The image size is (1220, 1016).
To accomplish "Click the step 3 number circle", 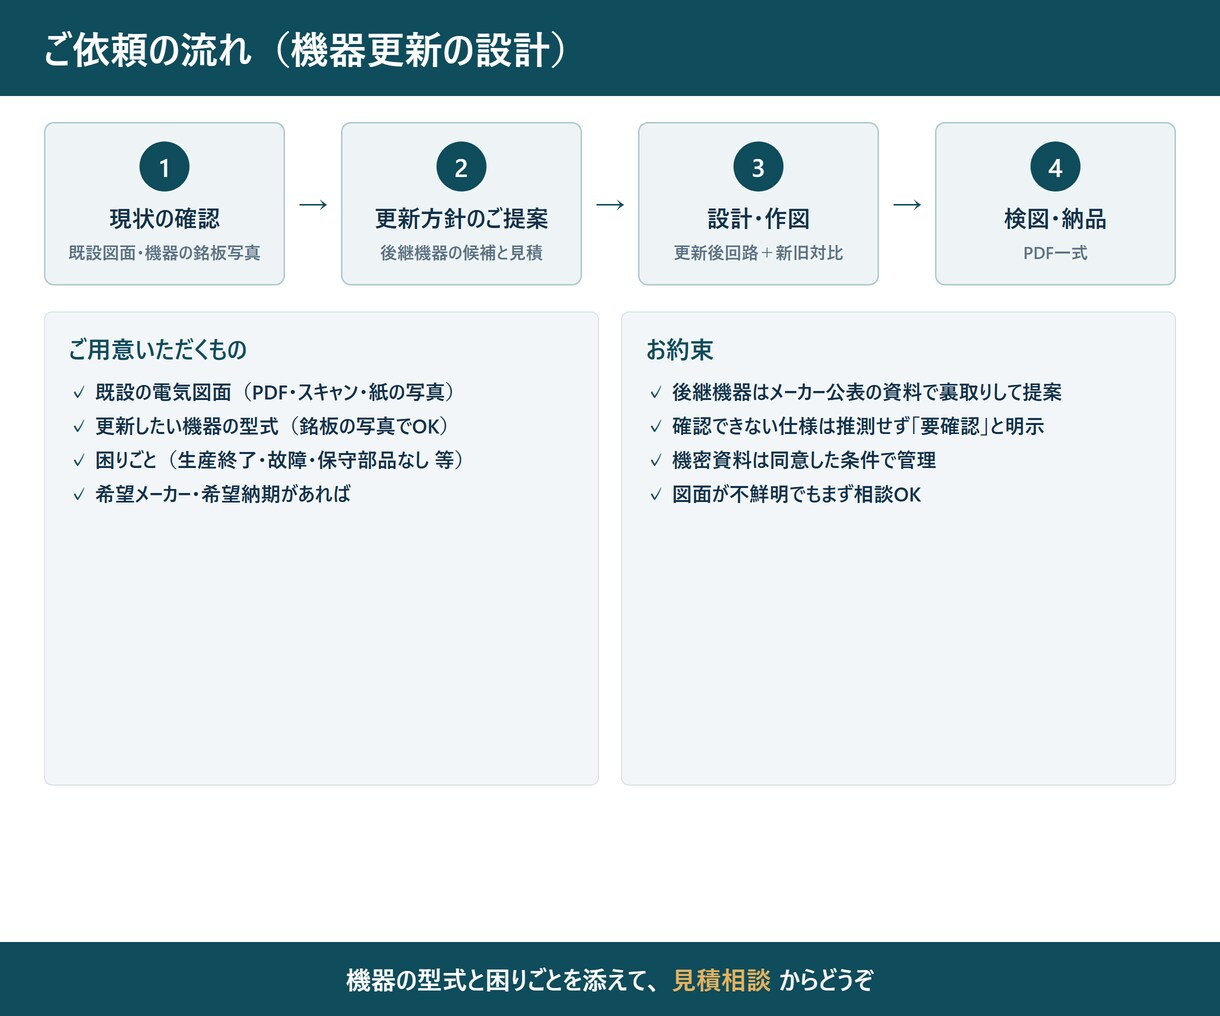I will pos(758,167).
